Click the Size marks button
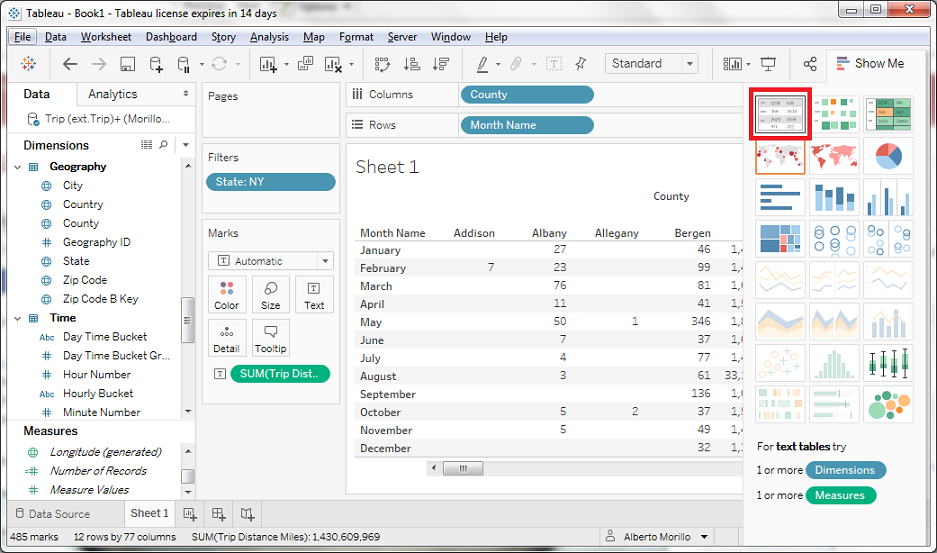This screenshot has height=553, width=937. tap(270, 295)
